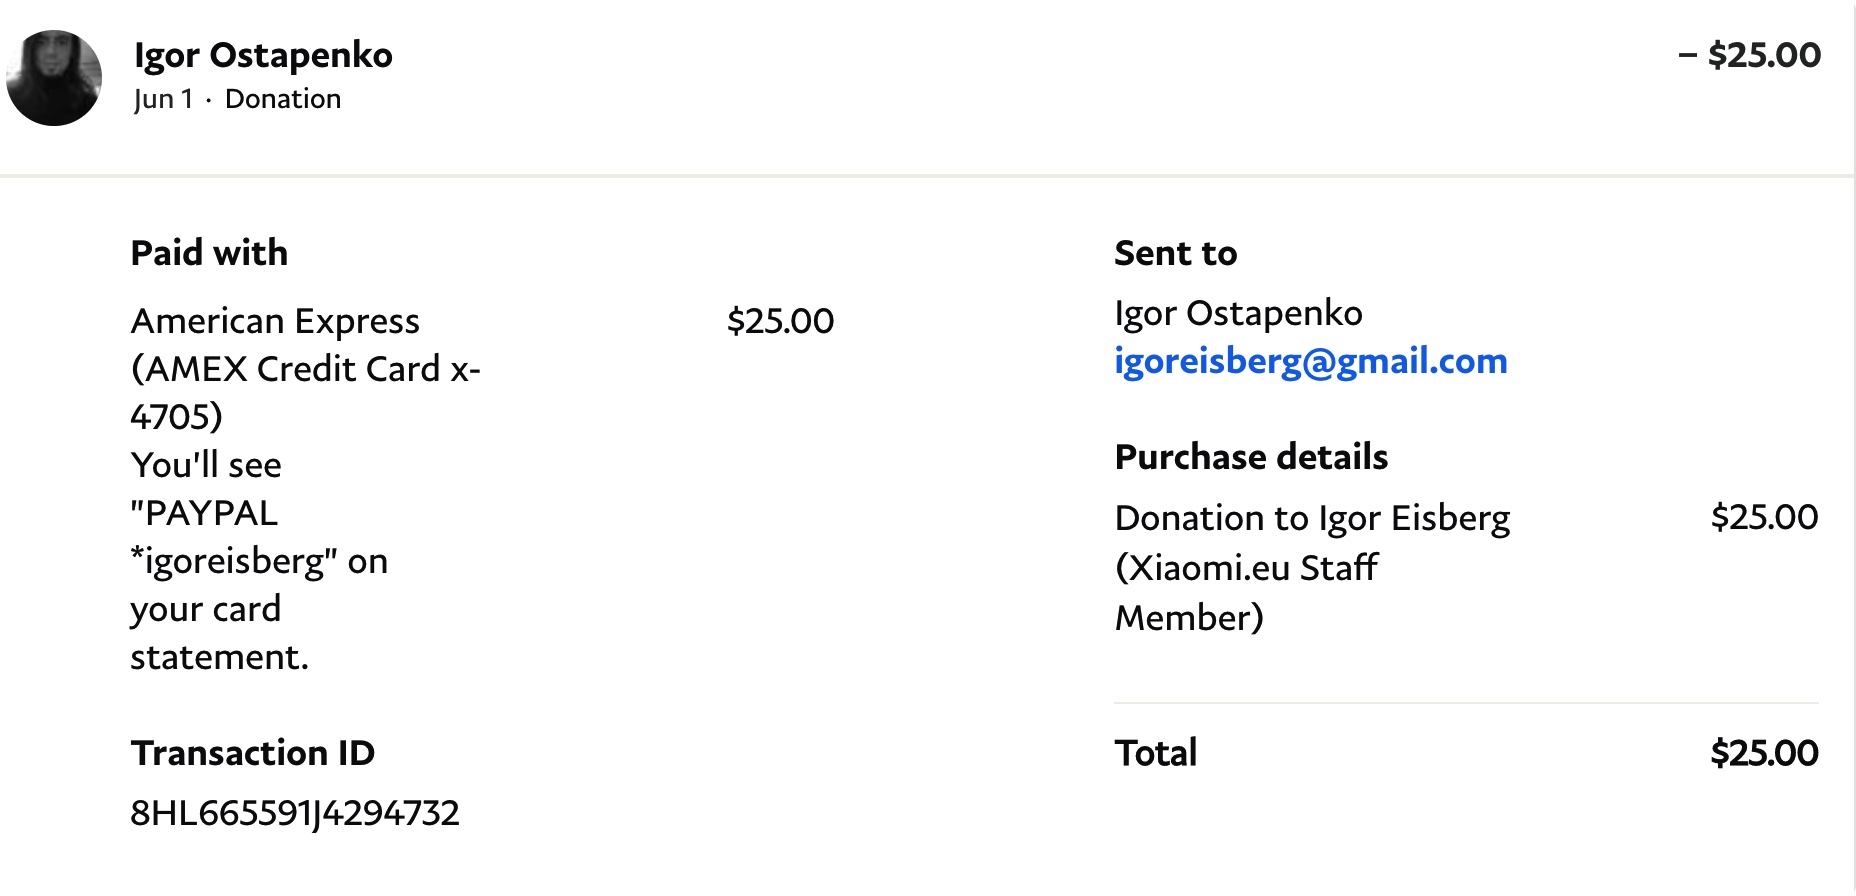
Task: Open the igoreisberg@gmail.com email link
Action: click(x=1310, y=362)
